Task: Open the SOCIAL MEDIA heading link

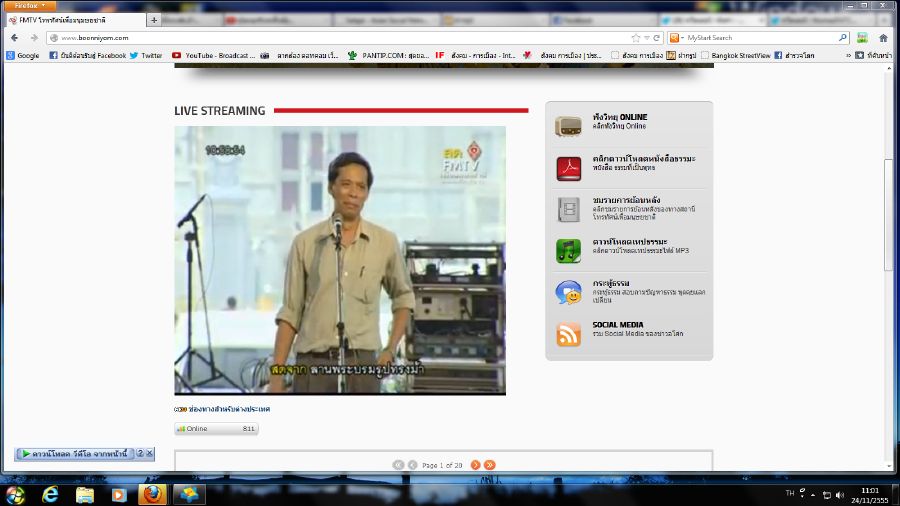Action: coord(618,325)
